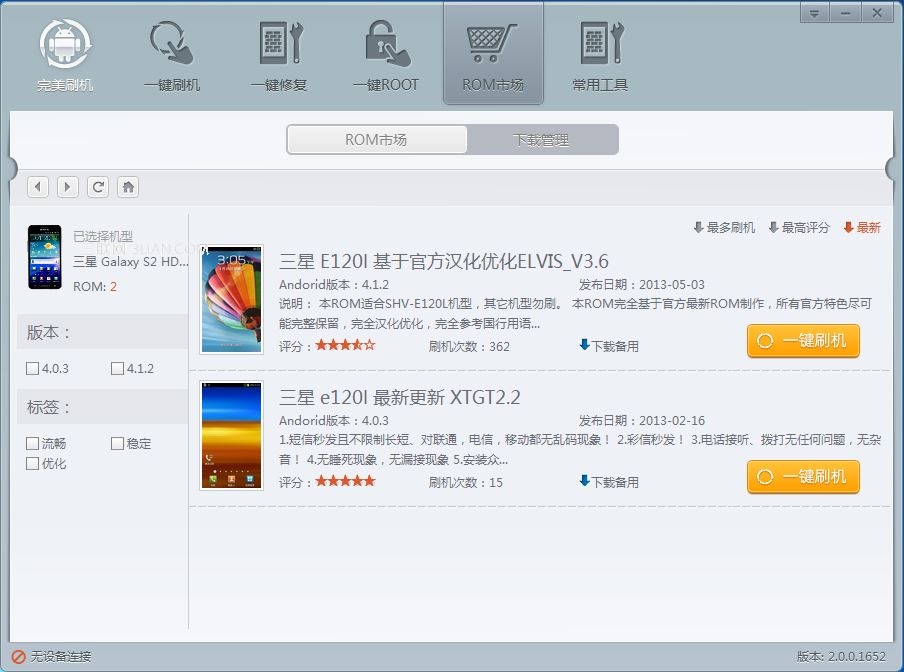Switch to the ROM市场 sub-tab
Image resolution: width=904 pixels, height=672 pixels.
(x=377, y=139)
